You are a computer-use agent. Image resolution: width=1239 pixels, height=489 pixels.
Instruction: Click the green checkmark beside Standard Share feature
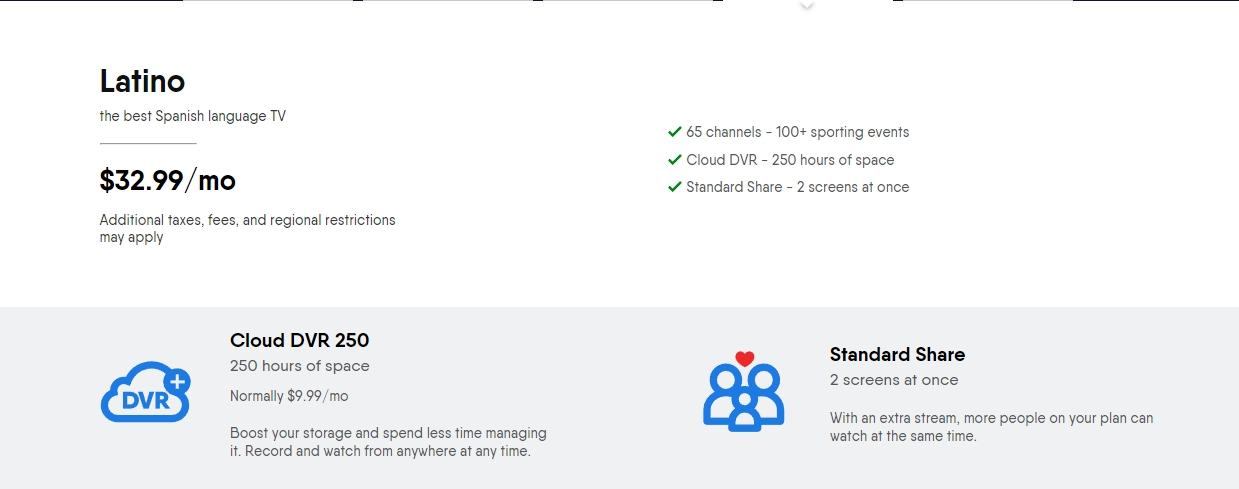click(675, 186)
